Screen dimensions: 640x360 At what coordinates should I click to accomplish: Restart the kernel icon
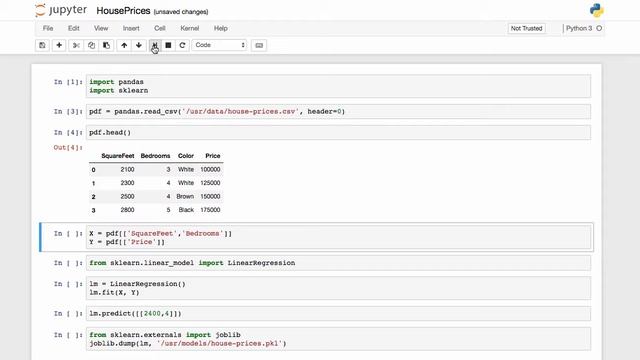coord(182,45)
